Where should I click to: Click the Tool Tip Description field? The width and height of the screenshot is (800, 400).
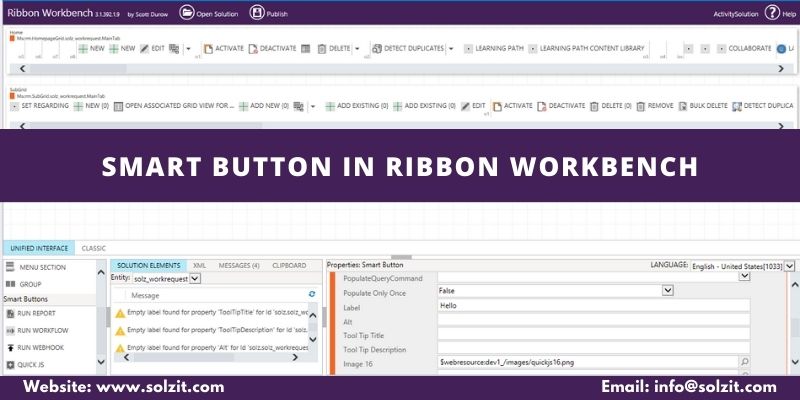click(594, 348)
